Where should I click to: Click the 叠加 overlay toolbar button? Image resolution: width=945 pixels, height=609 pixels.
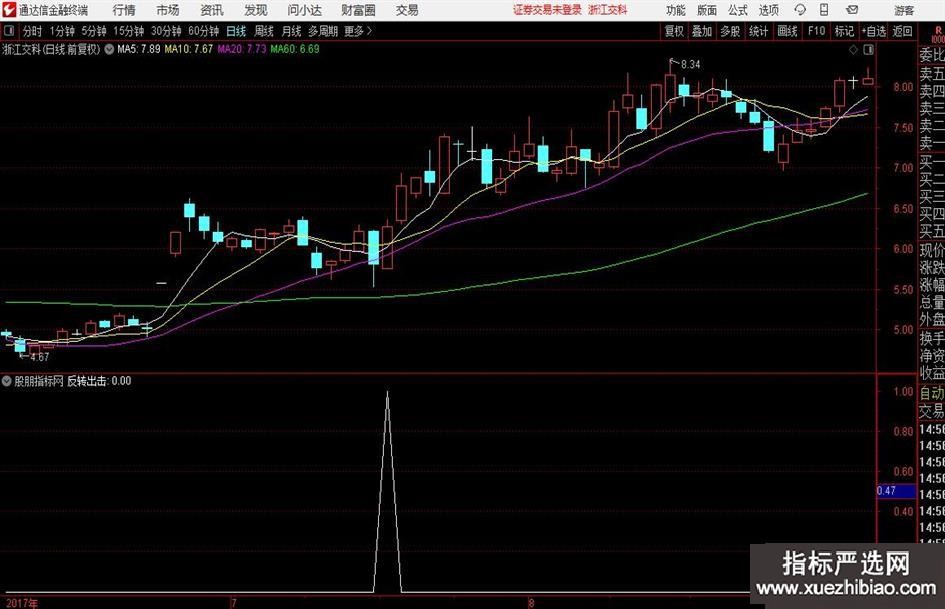click(702, 31)
